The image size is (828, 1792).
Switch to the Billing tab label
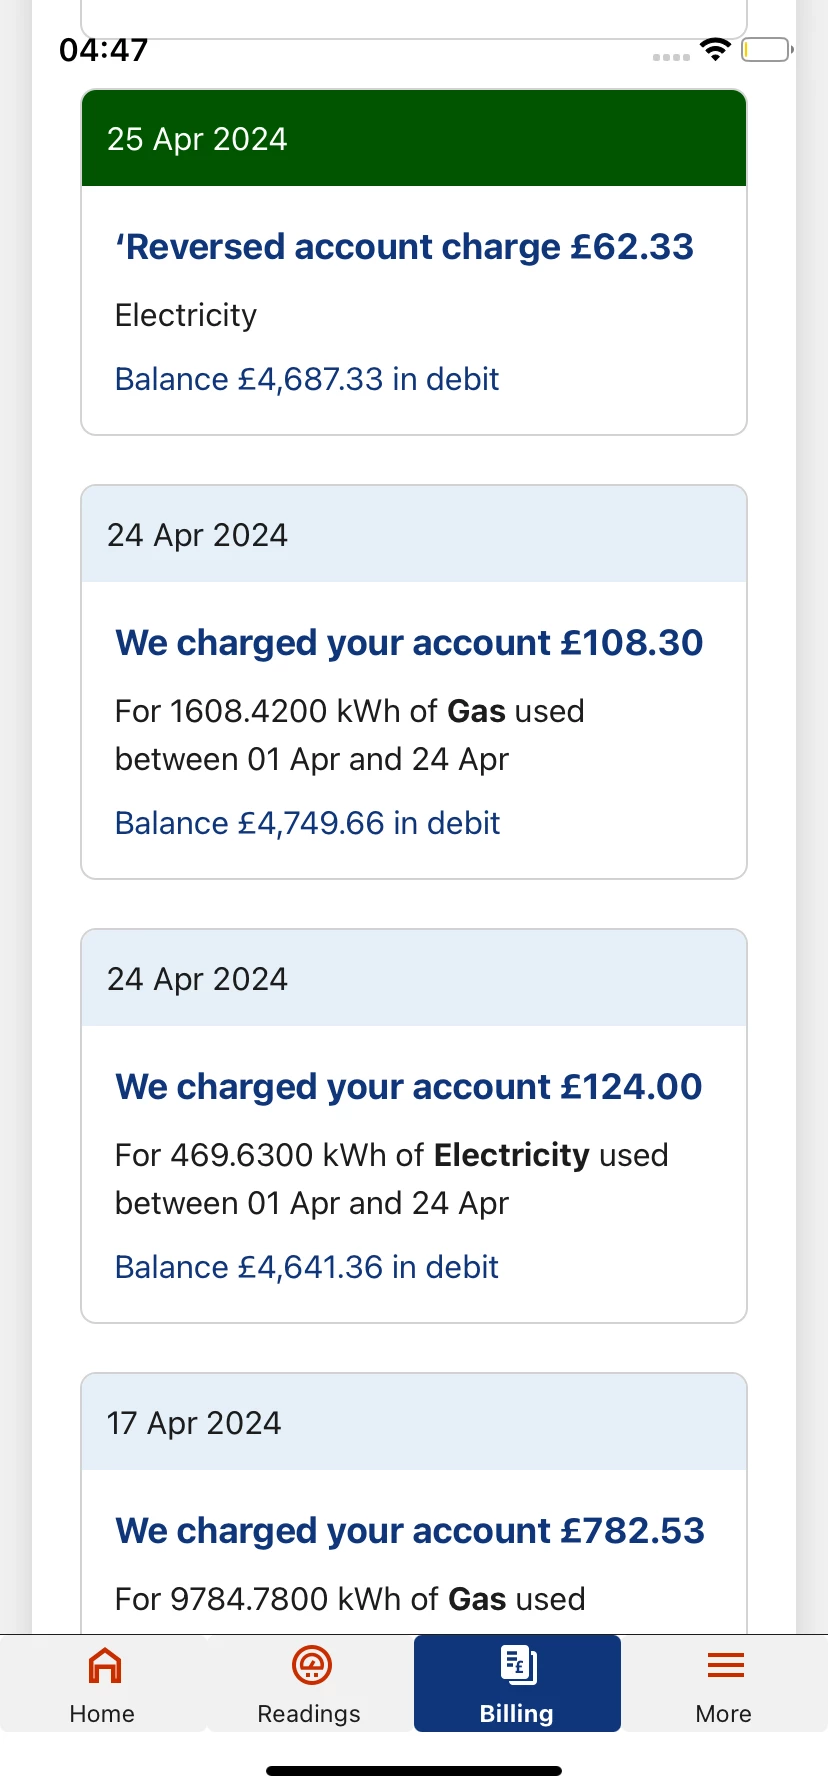pos(516,1714)
